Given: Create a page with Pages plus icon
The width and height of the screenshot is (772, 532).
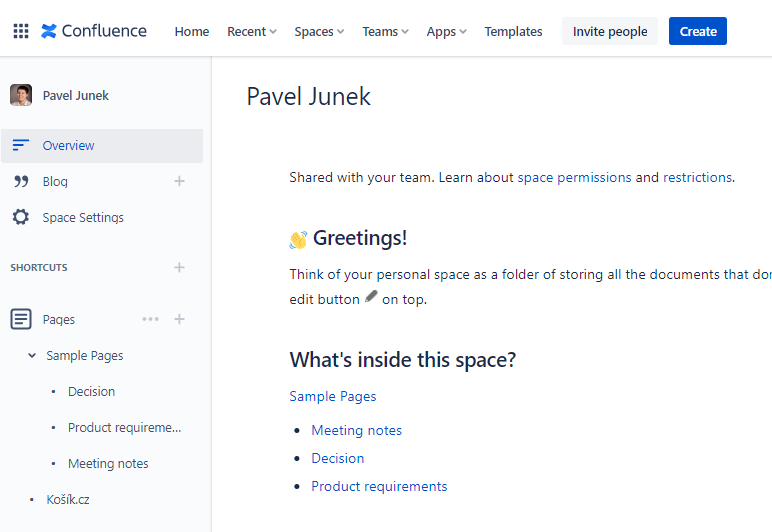Looking at the screenshot, I should pos(179,319).
